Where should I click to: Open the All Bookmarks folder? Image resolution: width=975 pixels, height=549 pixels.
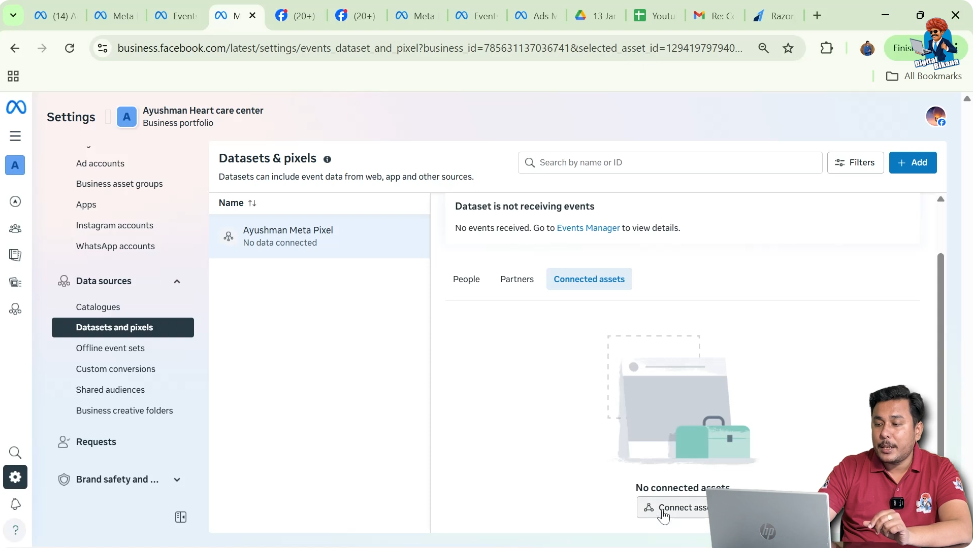coord(924,76)
